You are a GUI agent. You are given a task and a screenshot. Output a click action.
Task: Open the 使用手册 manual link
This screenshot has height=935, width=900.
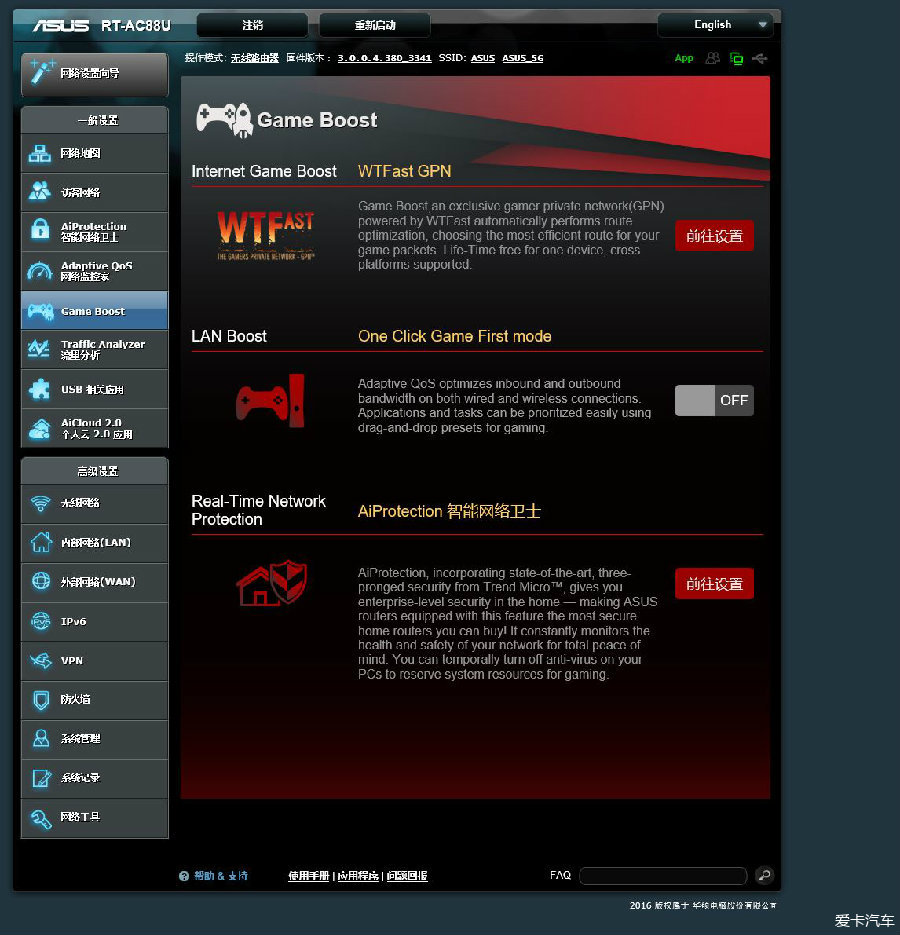[x=308, y=876]
